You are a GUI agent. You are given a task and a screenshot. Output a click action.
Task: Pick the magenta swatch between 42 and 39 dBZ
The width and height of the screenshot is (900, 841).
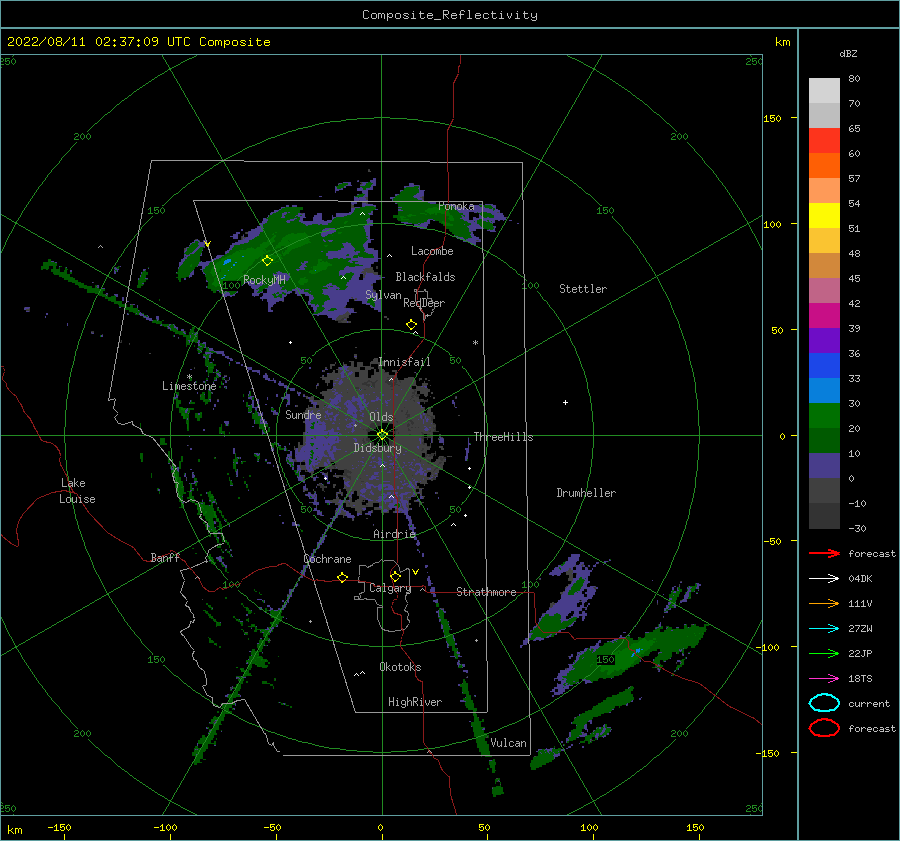(x=824, y=316)
